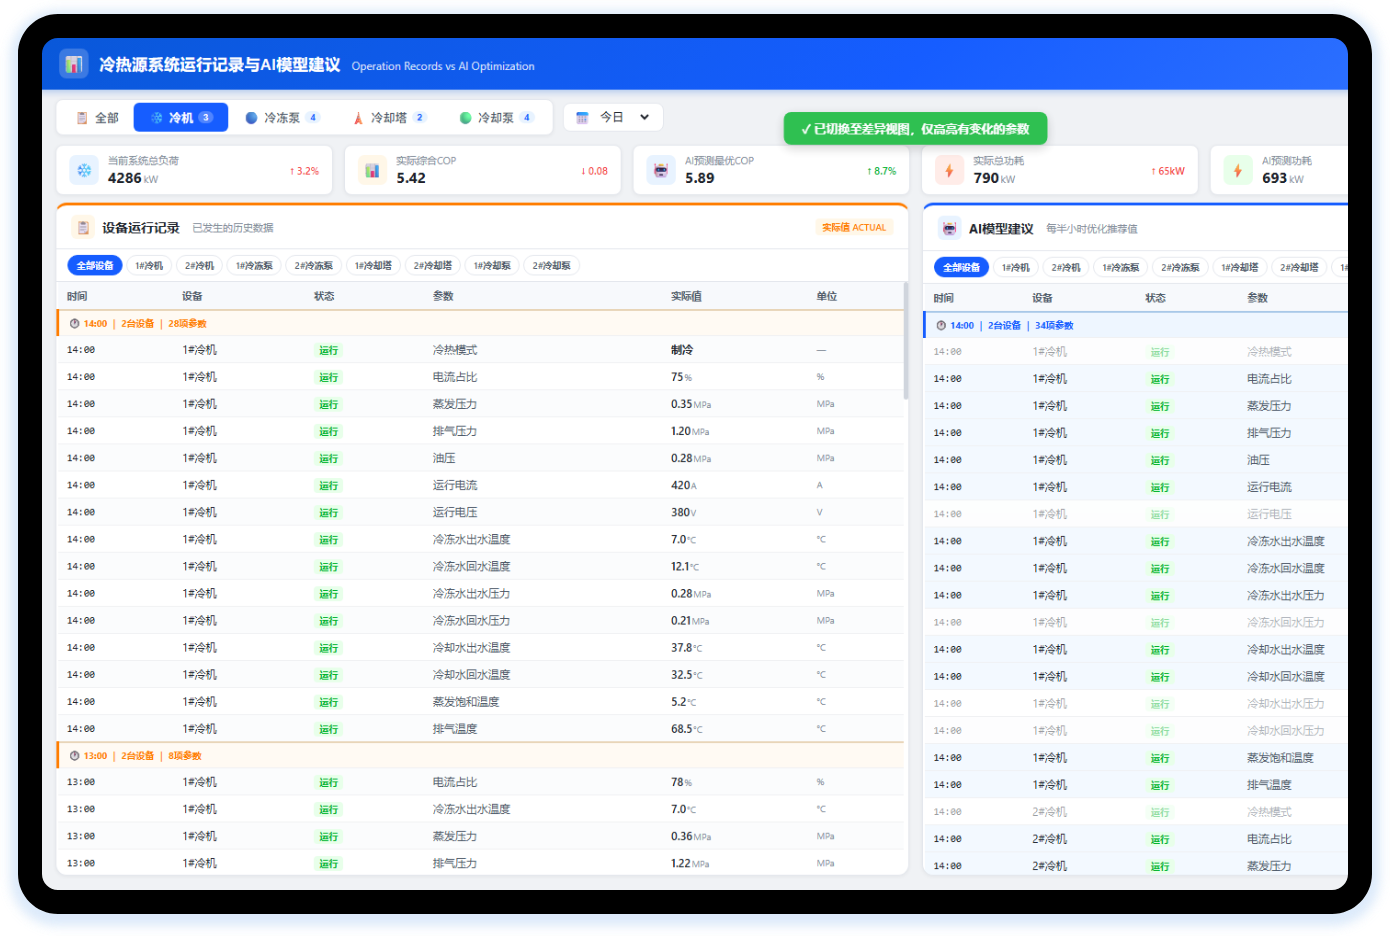Viewport: 1390px width, 936px height.
Task: Open the 今日 date dropdown
Action: 613,118
